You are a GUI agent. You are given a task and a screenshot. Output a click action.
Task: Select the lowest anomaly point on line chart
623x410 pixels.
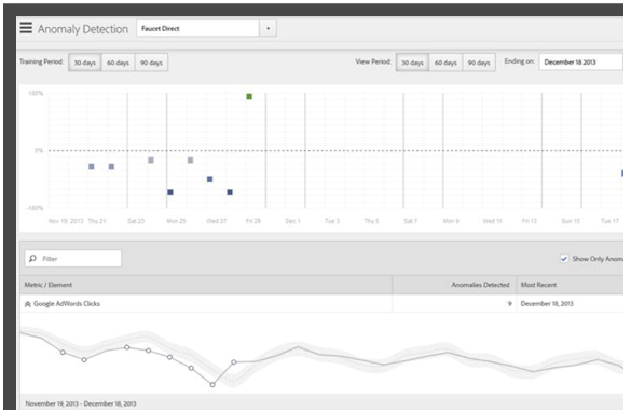click(213, 385)
